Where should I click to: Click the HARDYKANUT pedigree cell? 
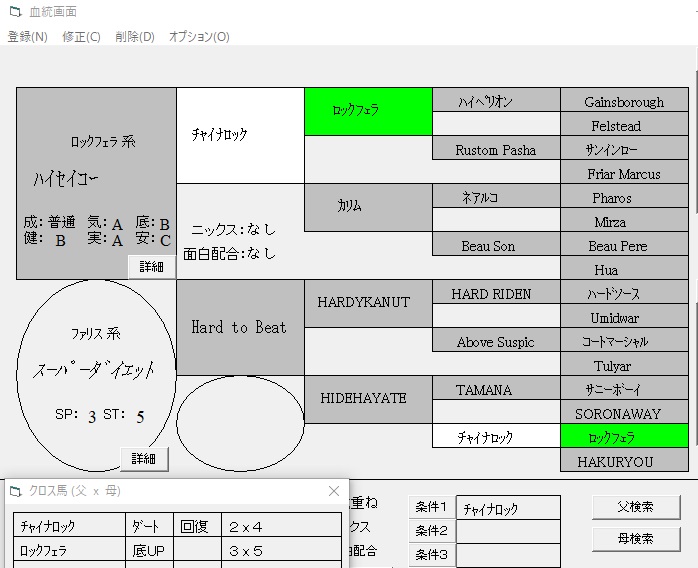tap(368, 304)
